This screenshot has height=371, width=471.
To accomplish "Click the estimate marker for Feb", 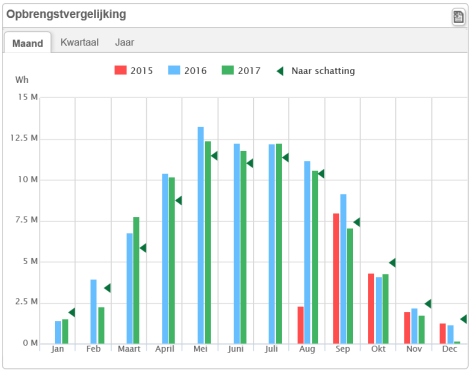I will point(107,288).
